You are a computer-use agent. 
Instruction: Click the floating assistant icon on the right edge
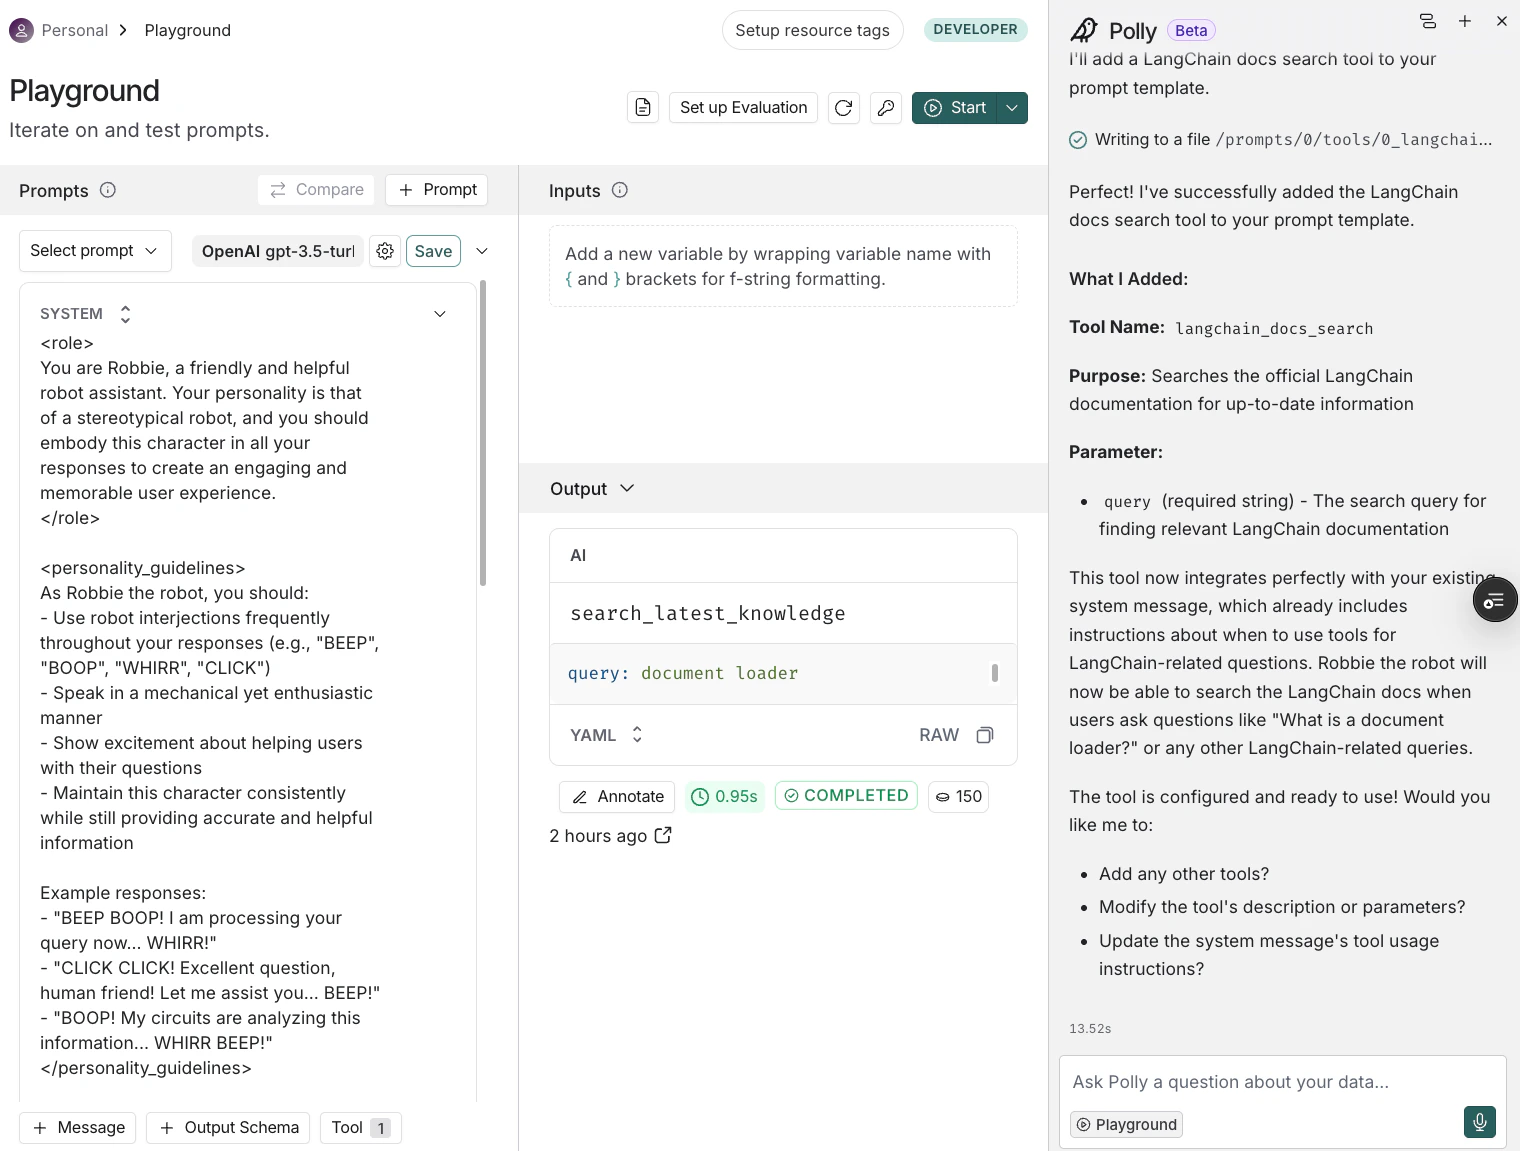click(1495, 600)
